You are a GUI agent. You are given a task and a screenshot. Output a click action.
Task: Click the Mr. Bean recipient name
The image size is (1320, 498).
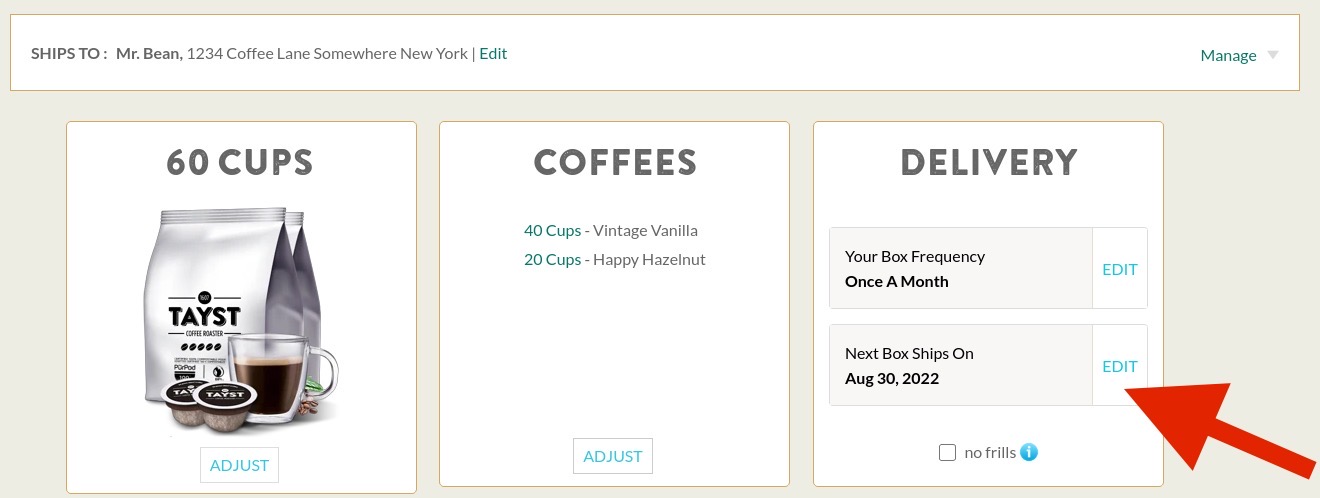(x=149, y=53)
